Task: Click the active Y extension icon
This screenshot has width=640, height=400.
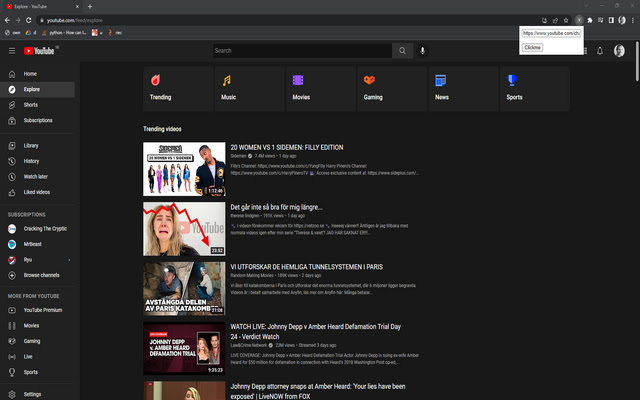Action: pyautogui.click(x=579, y=20)
